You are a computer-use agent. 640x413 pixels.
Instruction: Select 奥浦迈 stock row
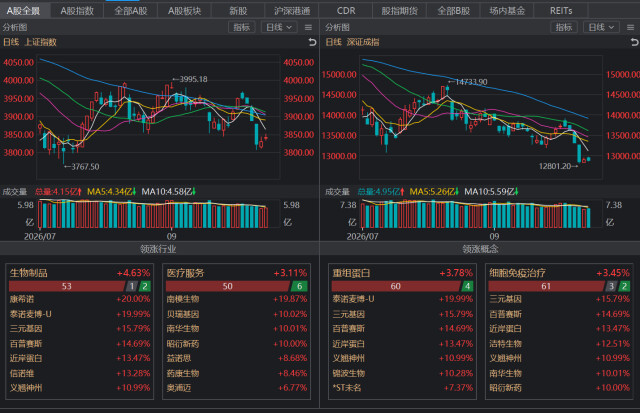[x=237, y=388]
